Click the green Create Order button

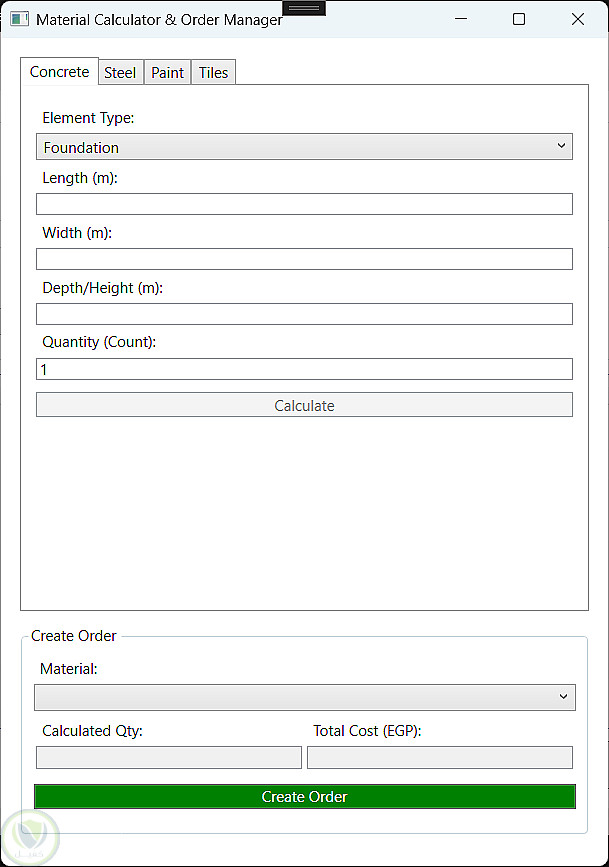(x=305, y=796)
